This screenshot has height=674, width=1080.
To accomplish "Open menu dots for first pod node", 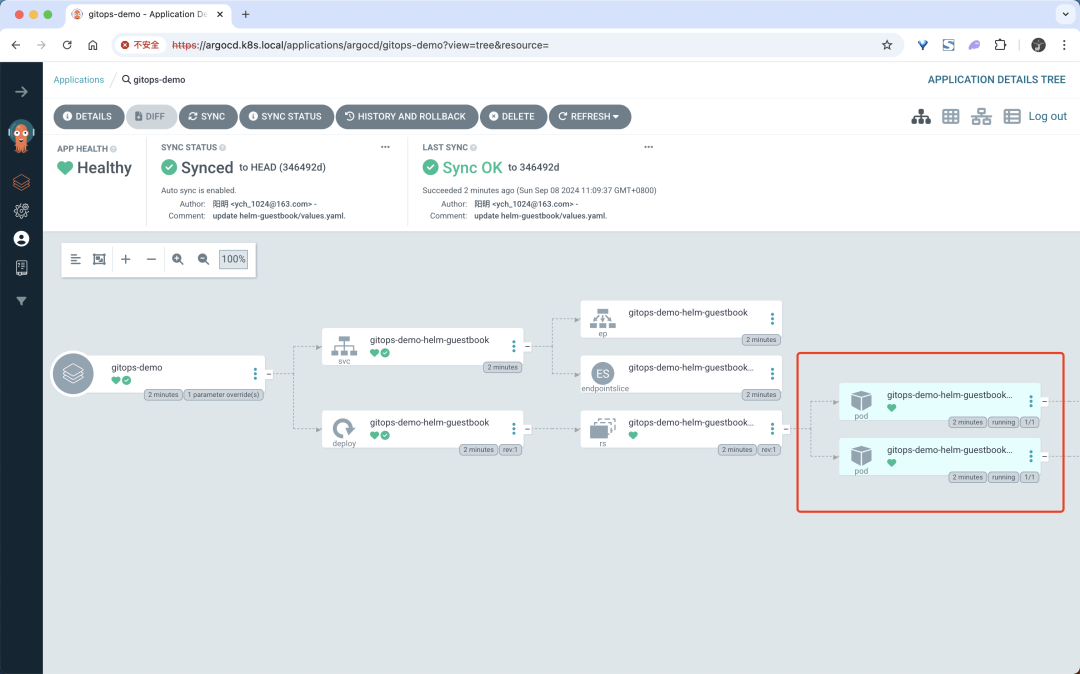I will coord(1030,401).
